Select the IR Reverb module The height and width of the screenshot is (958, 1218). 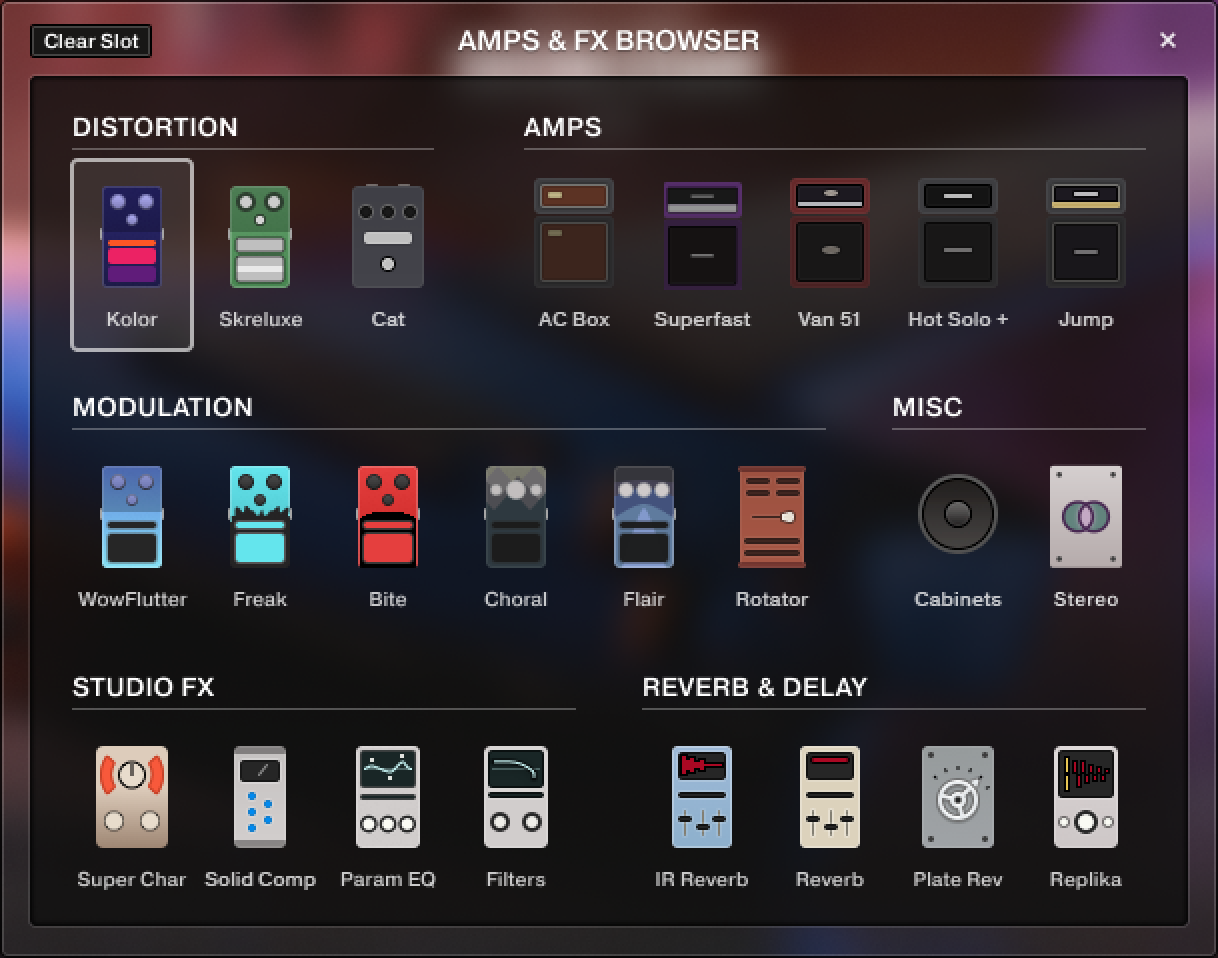702,797
